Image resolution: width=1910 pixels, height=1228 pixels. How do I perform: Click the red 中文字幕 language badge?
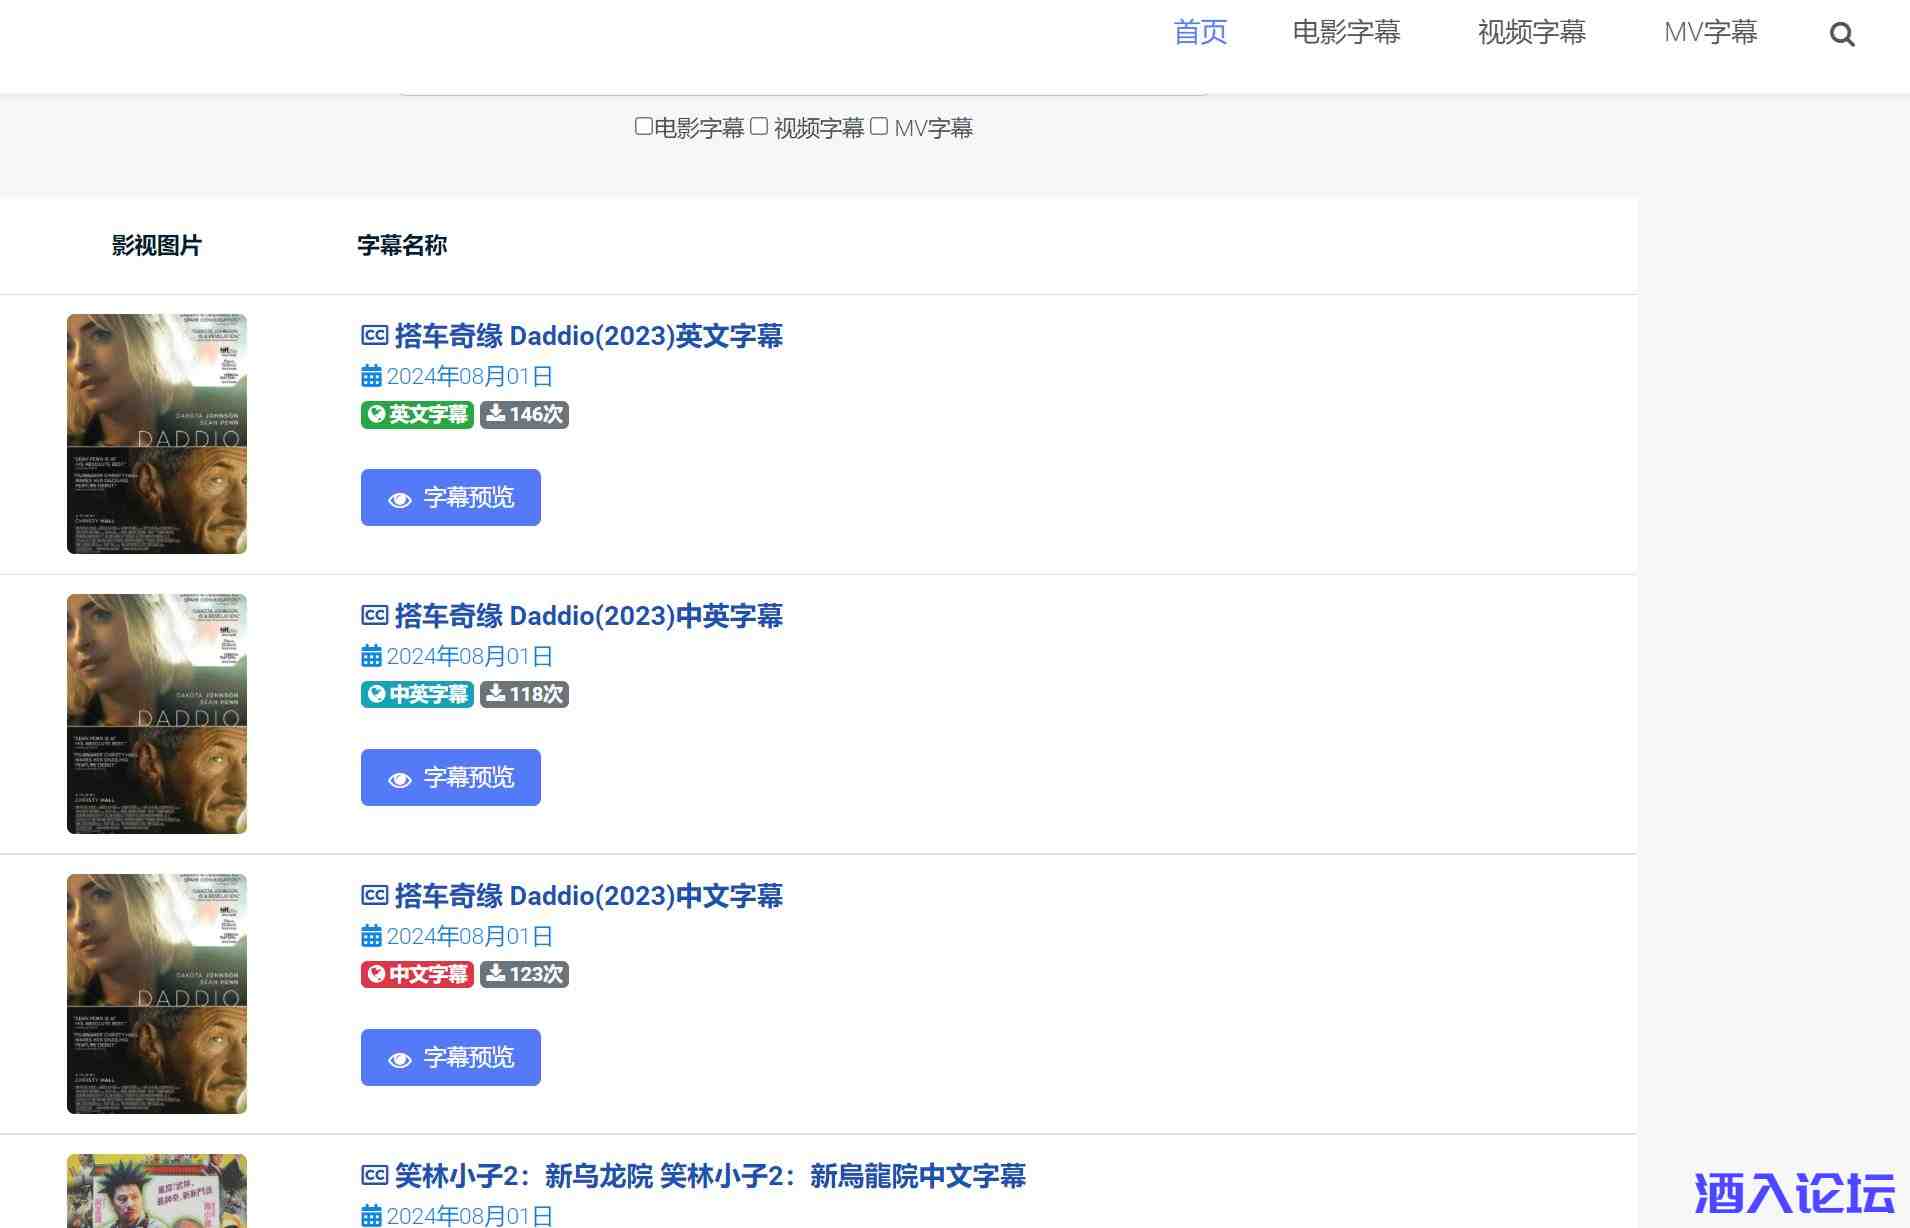click(x=417, y=974)
